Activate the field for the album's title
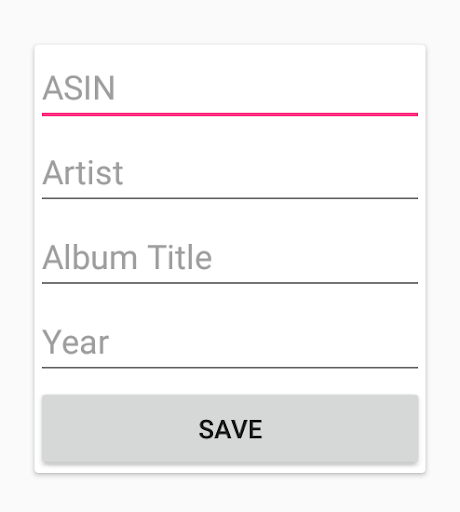The height and width of the screenshot is (512, 460). 230,258
